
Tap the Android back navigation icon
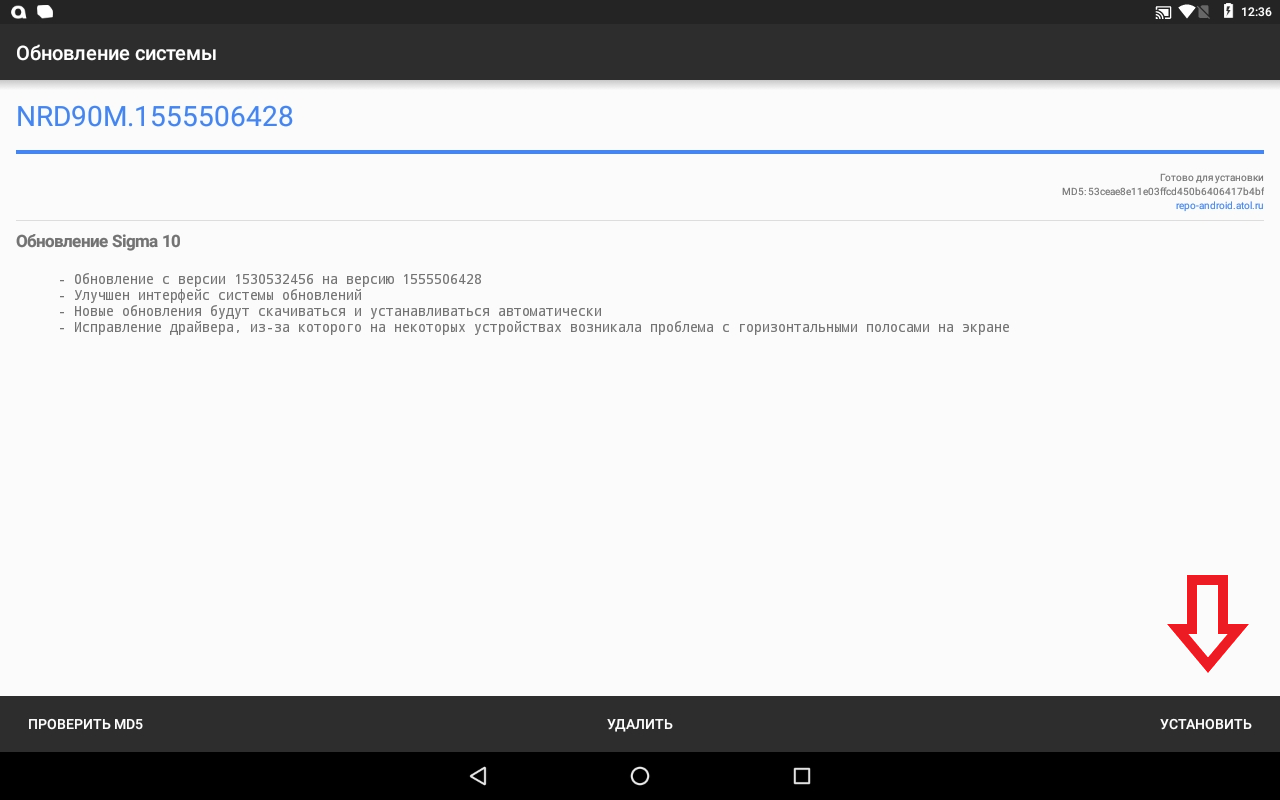pos(478,775)
